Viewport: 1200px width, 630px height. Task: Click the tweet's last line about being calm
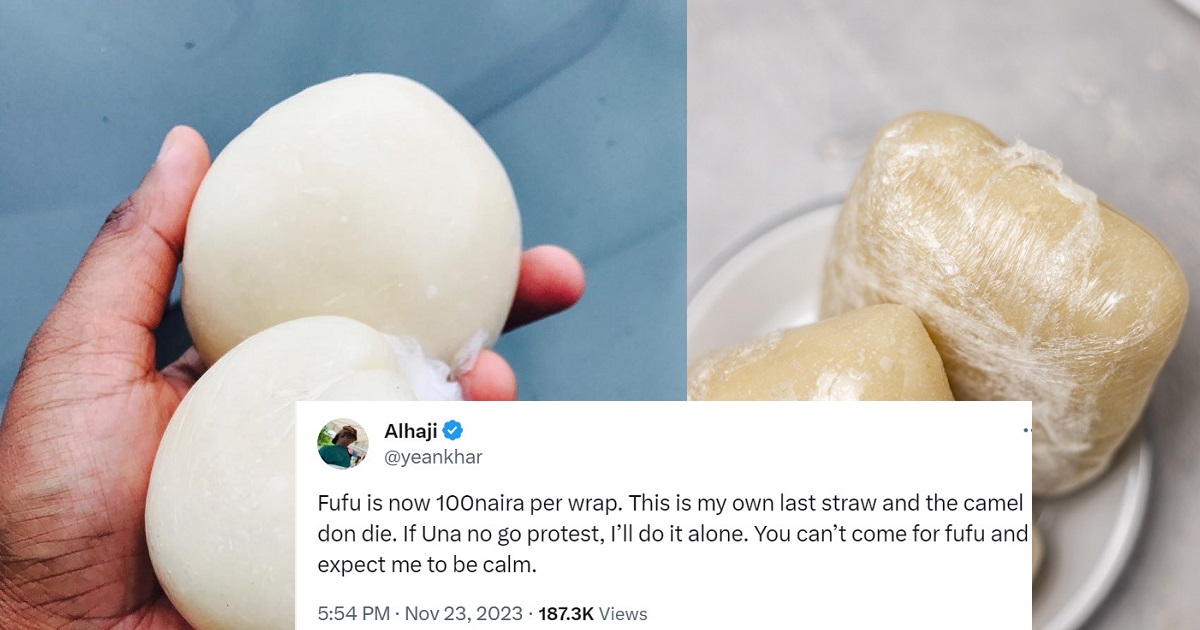[x=427, y=565]
